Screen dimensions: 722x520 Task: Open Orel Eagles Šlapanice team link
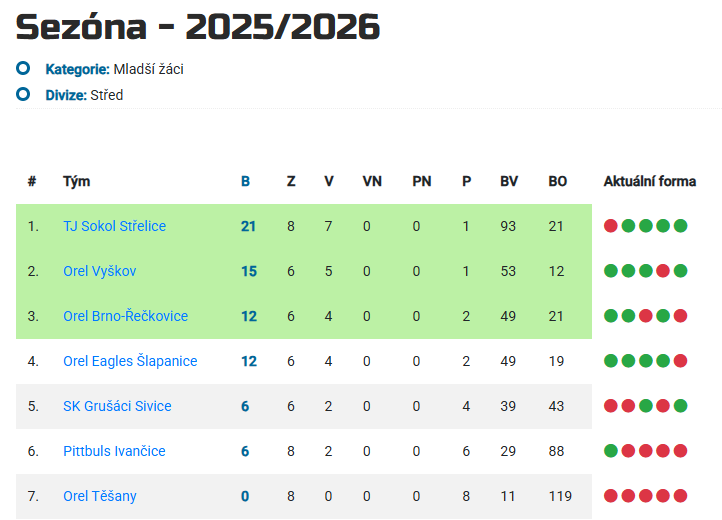pyautogui.click(x=130, y=361)
